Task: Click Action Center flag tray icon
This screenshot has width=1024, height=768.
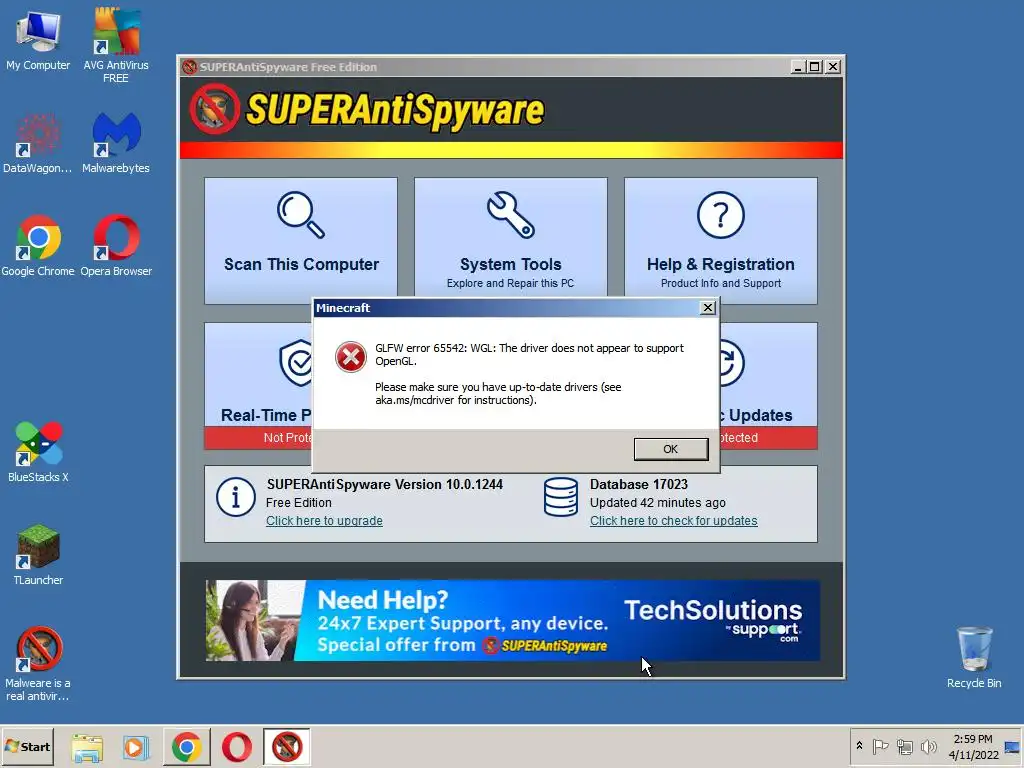Action: (x=880, y=746)
